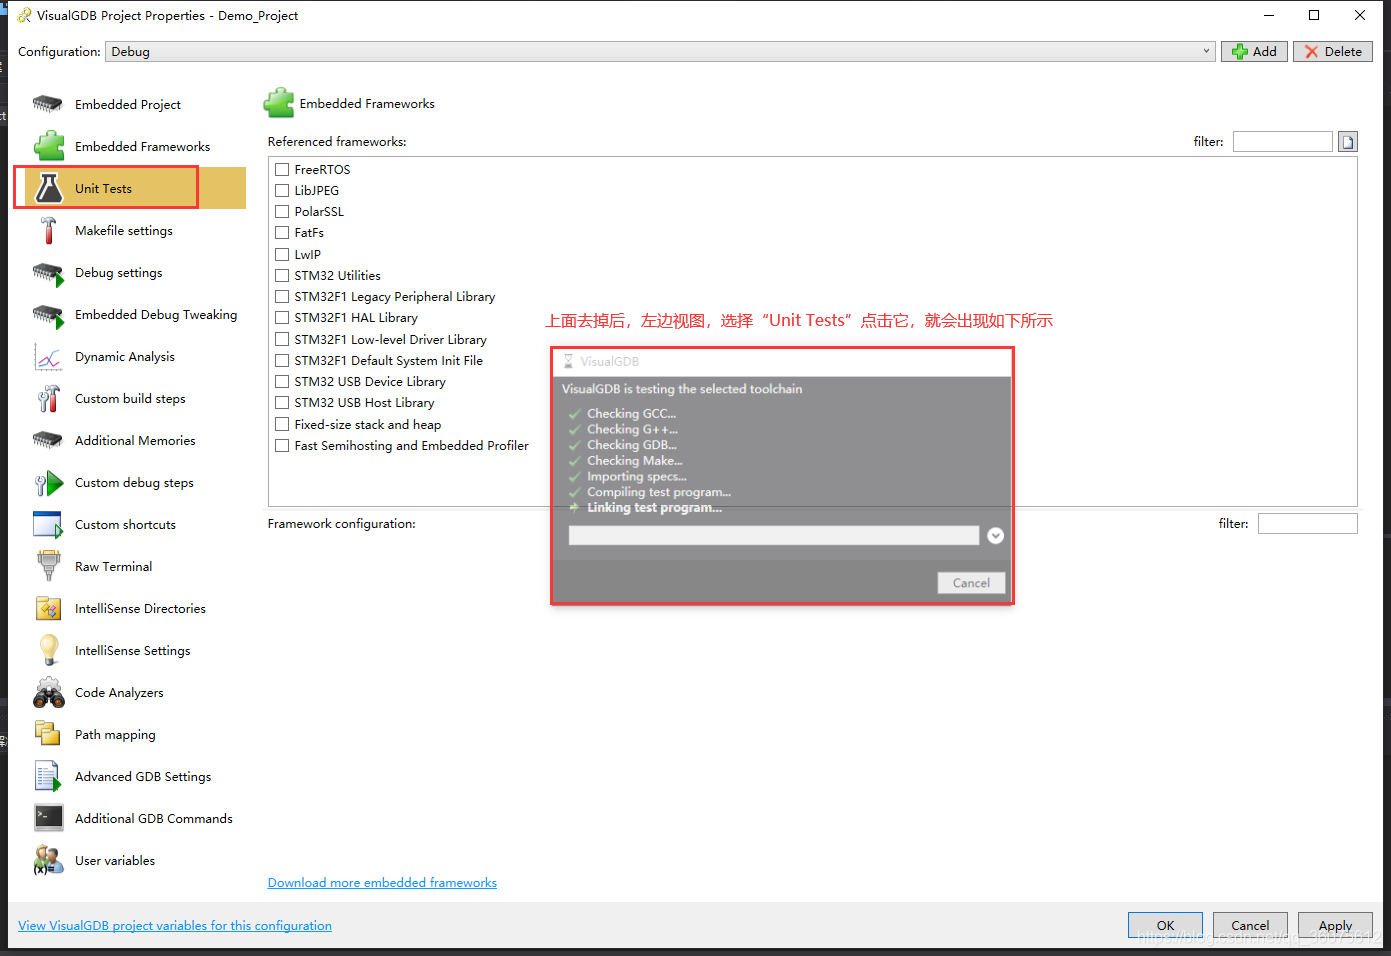Viewport: 1391px width, 956px height.
Task: Click the Dynamic Analysis graph icon
Action: (48, 356)
